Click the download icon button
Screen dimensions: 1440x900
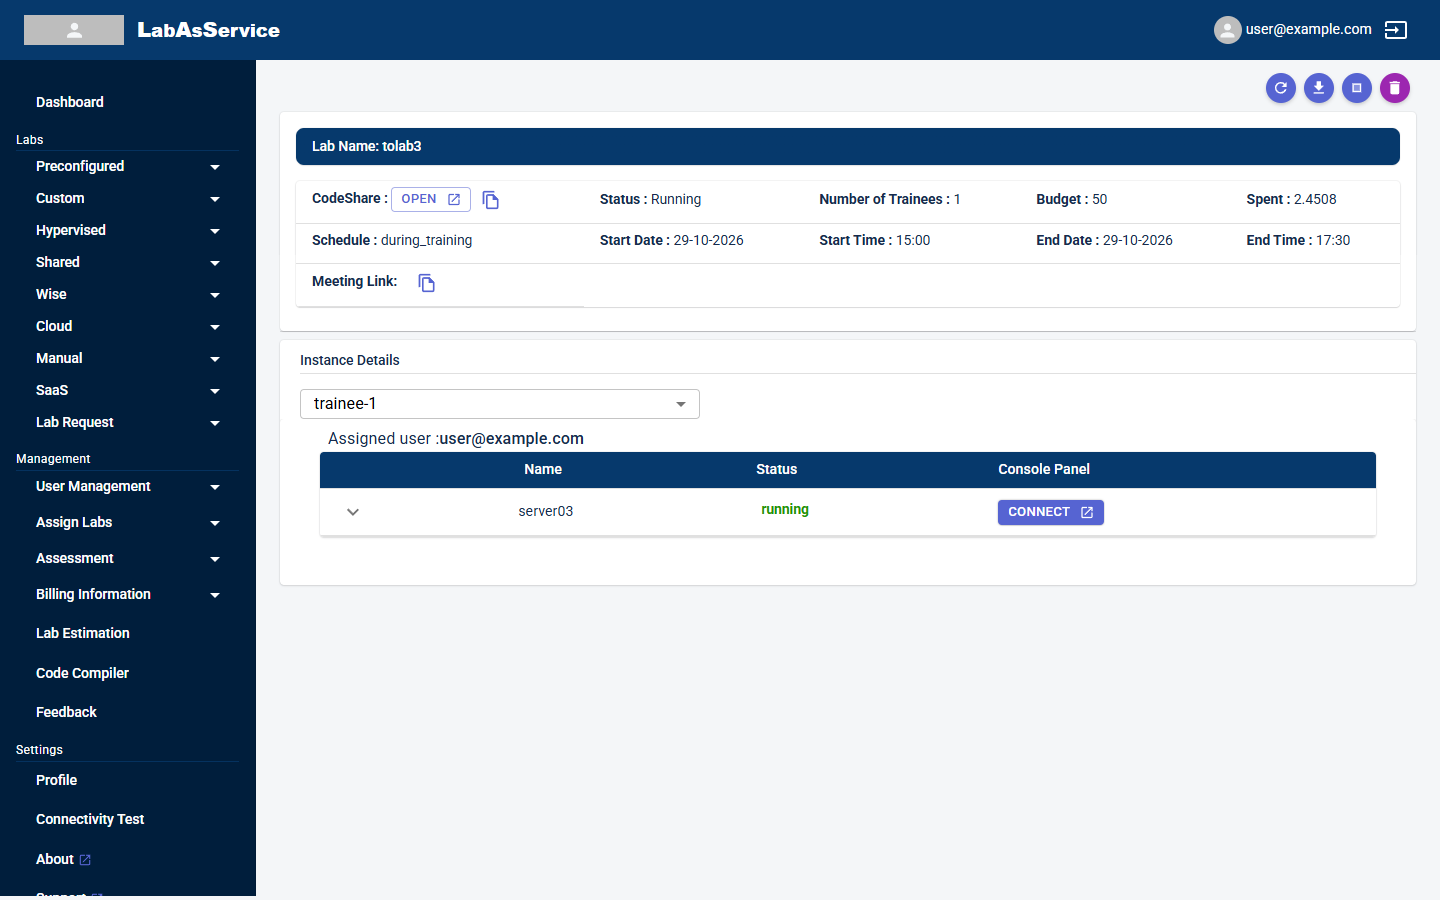point(1319,88)
